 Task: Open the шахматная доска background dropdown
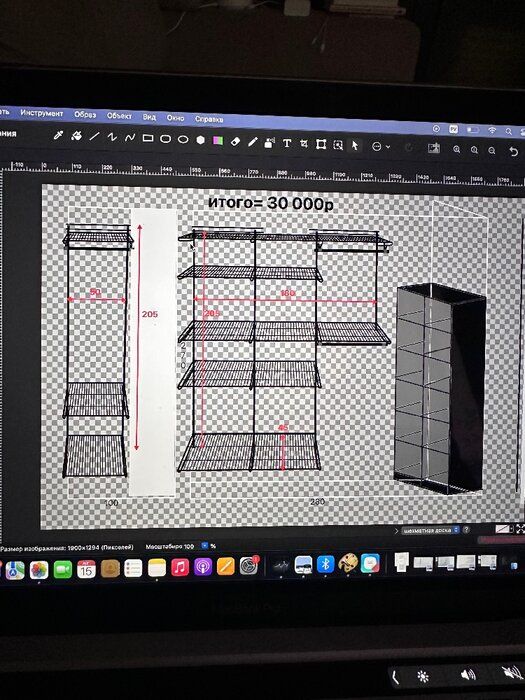pos(430,530)
